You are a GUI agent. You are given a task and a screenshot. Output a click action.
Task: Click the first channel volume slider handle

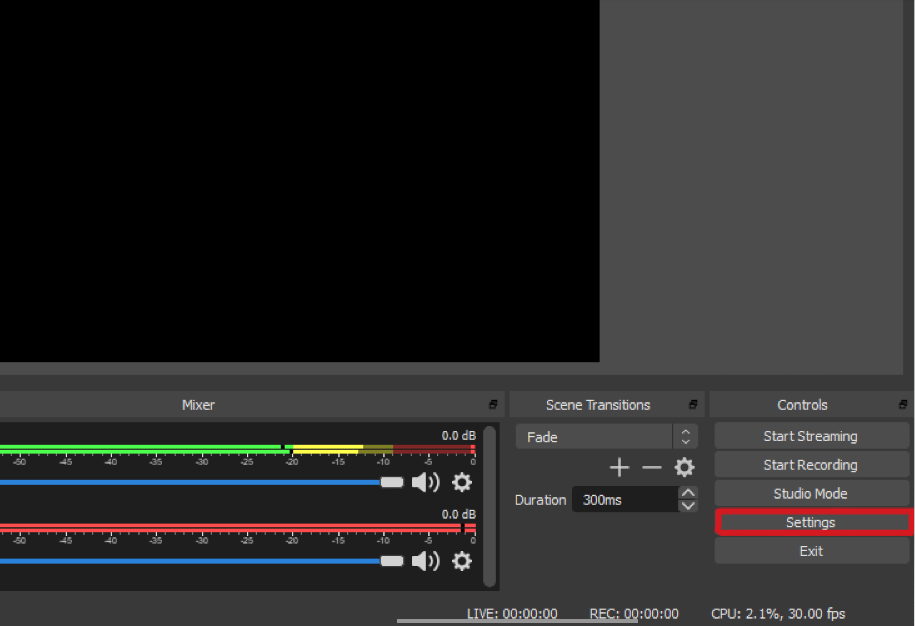[392, 482]
